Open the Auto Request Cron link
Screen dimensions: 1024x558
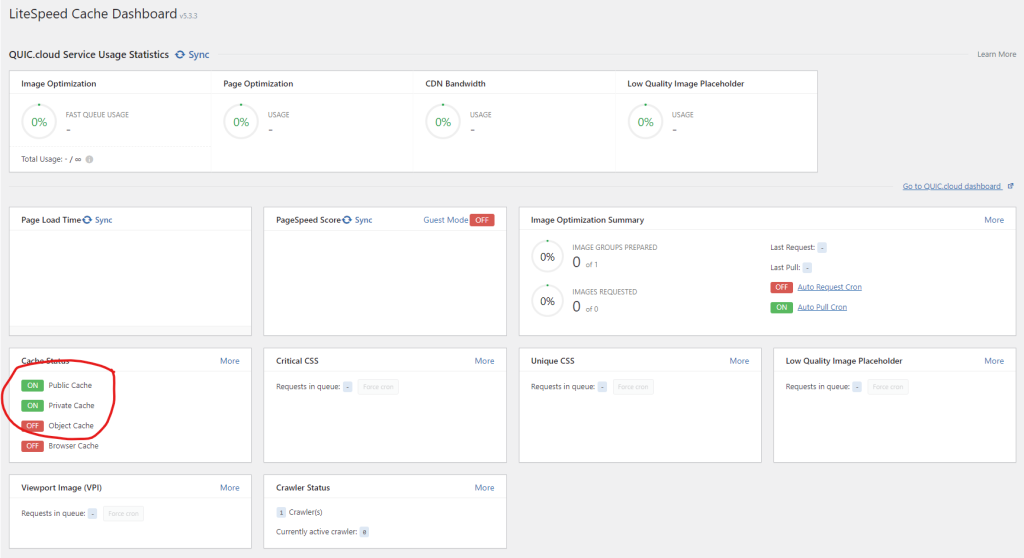[x=829, y=287]
